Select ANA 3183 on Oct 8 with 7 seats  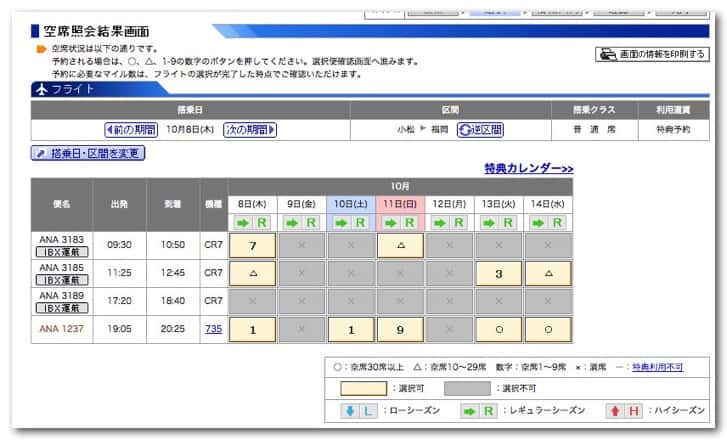pyautogui.click(x=253, y=245)
